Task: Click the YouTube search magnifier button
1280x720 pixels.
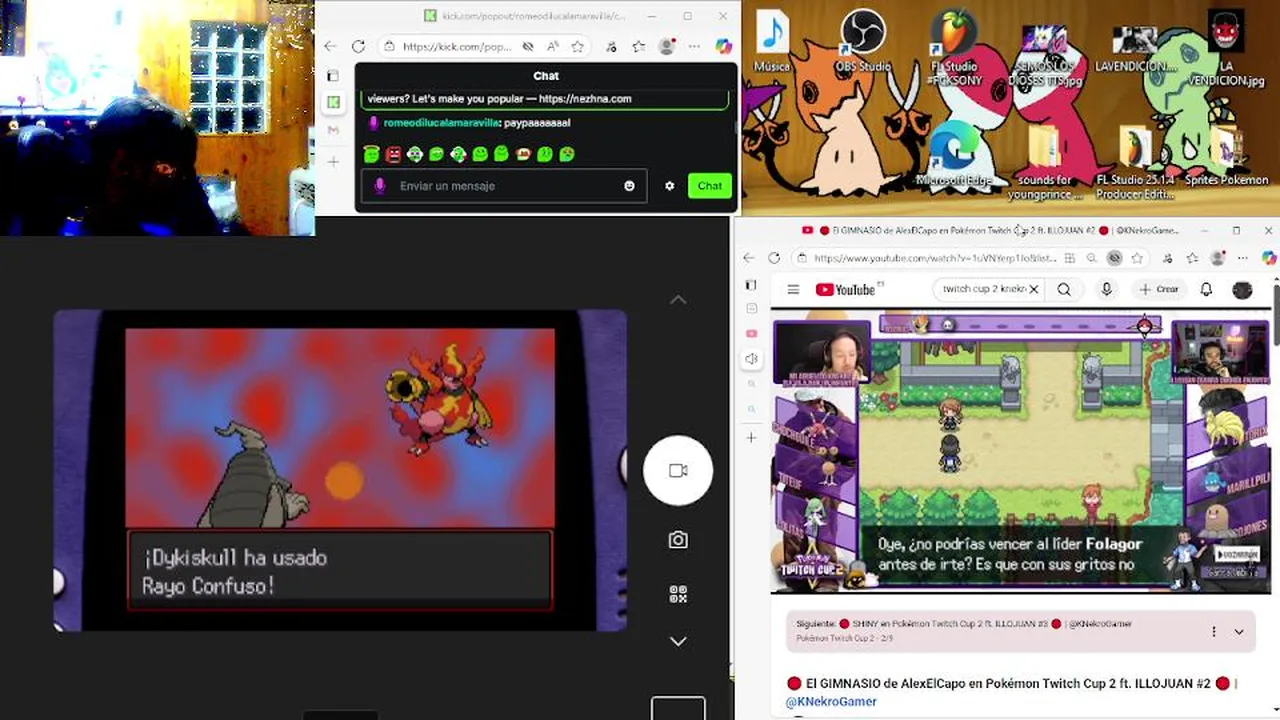Action: click(x=1064, y=289)
